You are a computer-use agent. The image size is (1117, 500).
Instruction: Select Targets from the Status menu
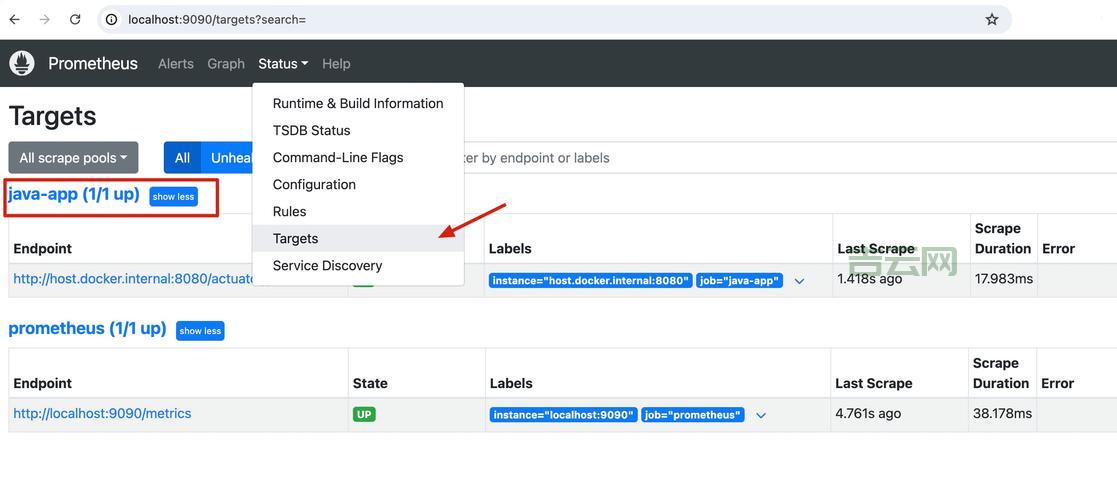tap(295, 238)
